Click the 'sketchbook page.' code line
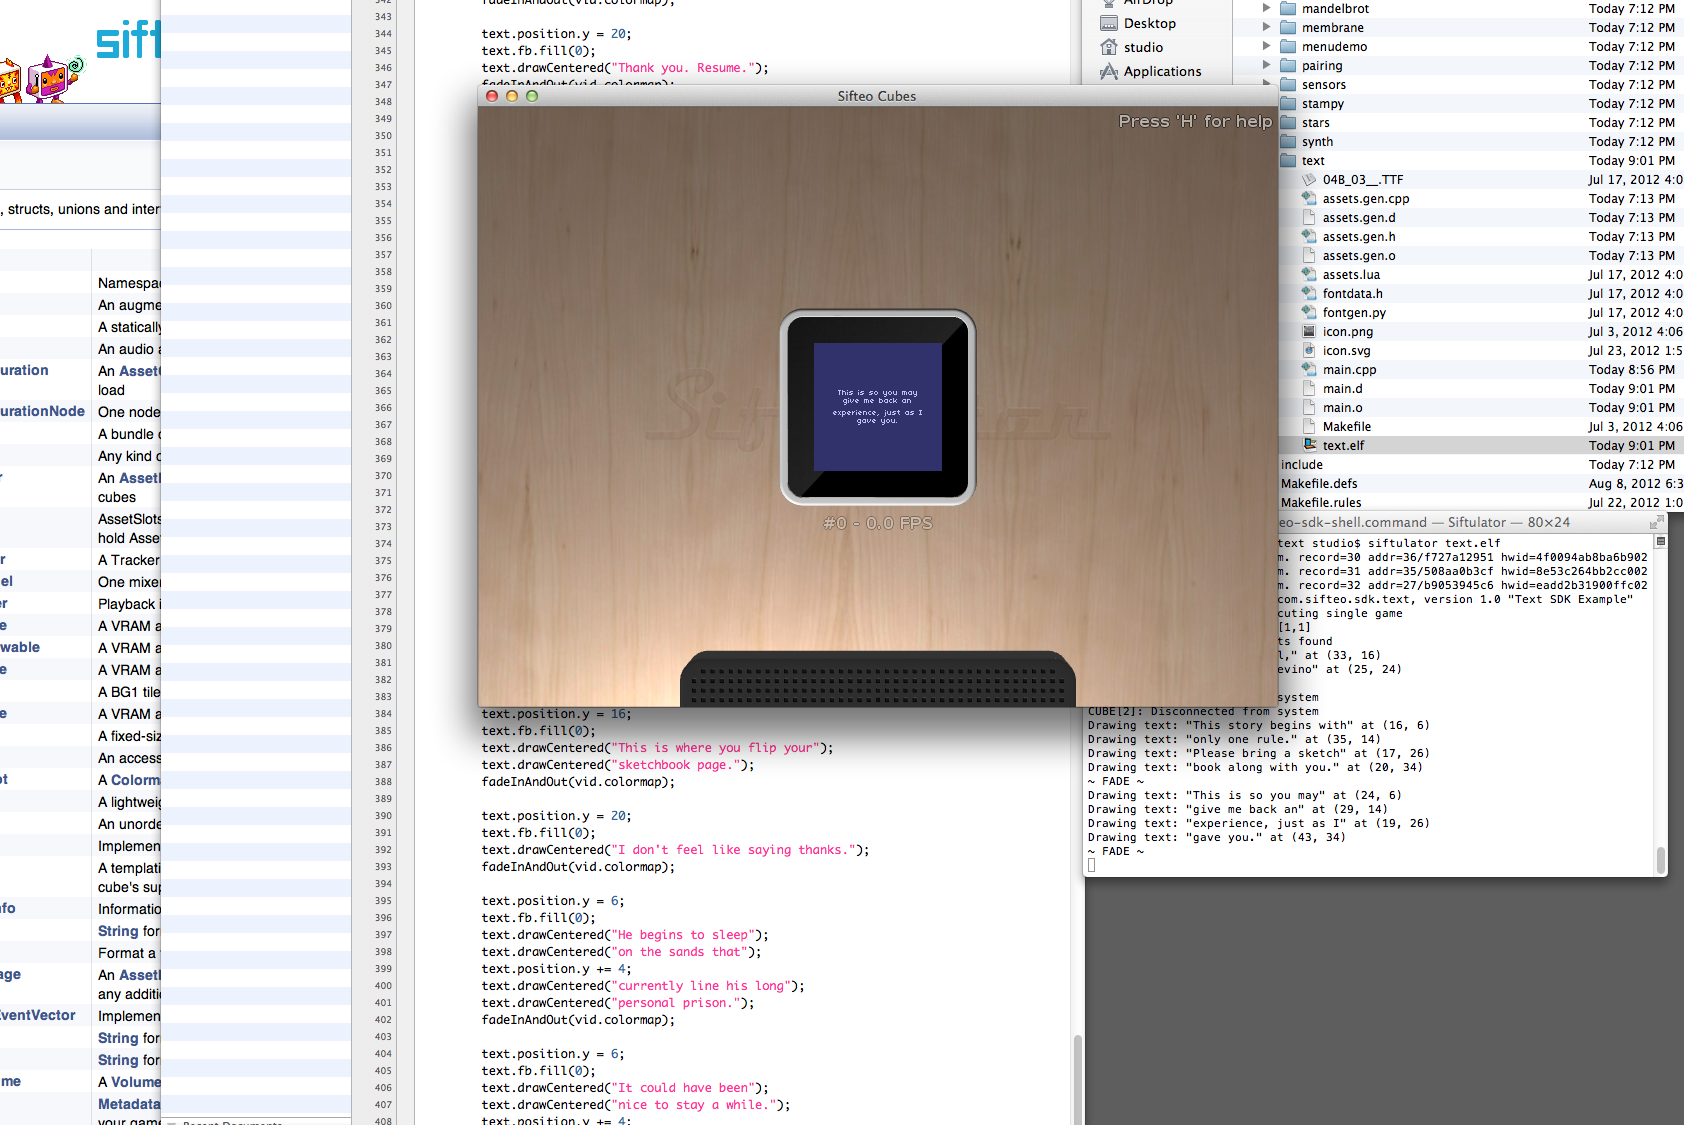Screen dimensions: 1684x1125 pos(618,765)
